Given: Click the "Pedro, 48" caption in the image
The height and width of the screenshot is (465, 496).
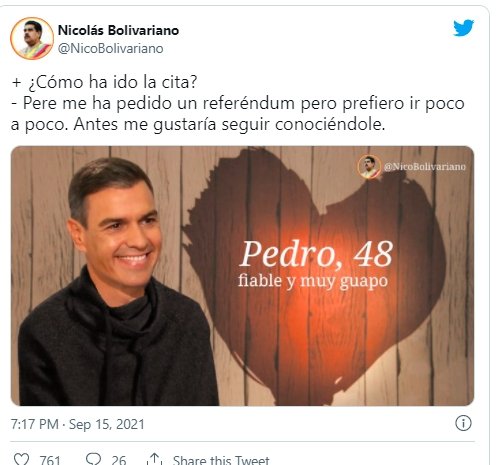Looking at the screenshot, I should 316,254.
